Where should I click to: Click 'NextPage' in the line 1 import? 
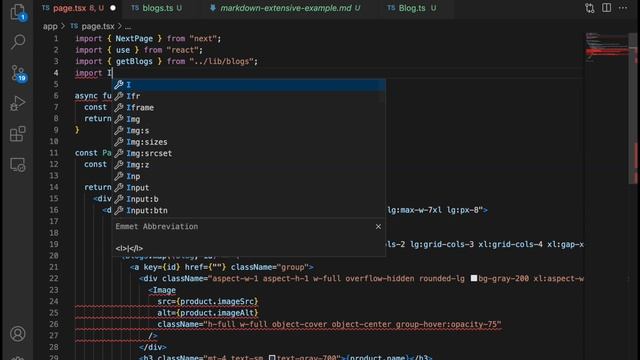coord(134,38)
